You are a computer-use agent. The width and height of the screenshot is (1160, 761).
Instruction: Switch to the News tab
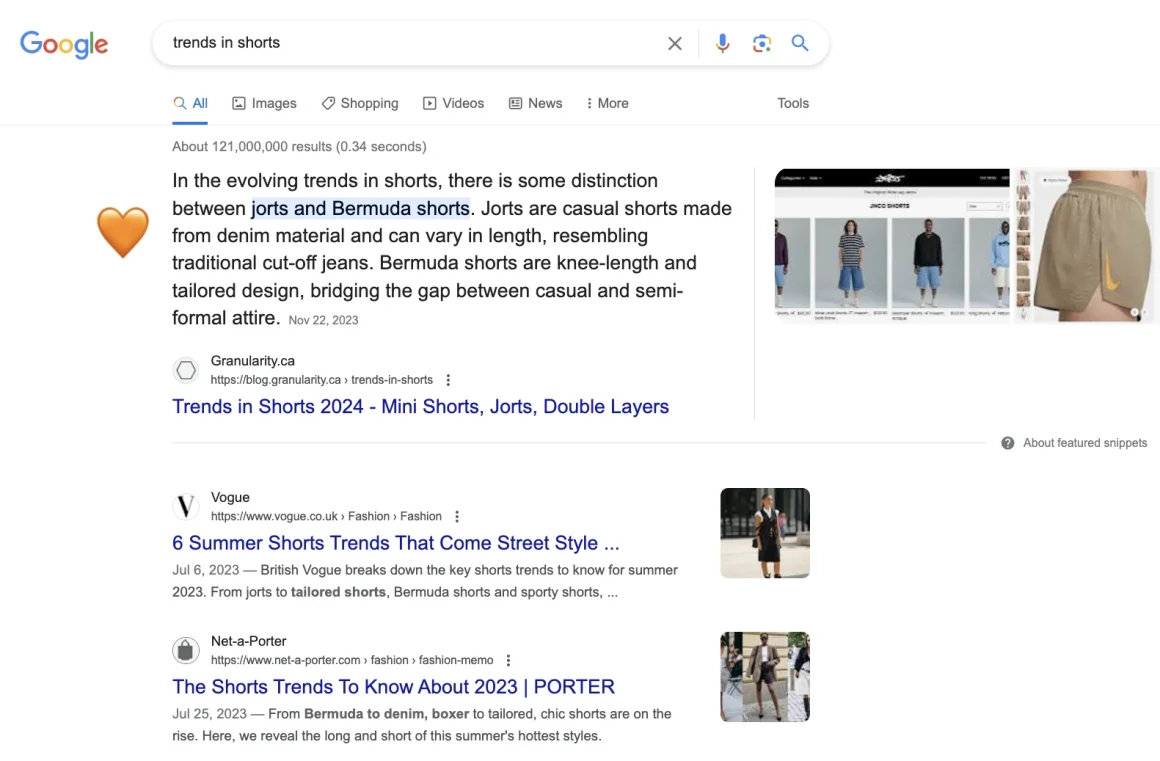tap(535, 103)
